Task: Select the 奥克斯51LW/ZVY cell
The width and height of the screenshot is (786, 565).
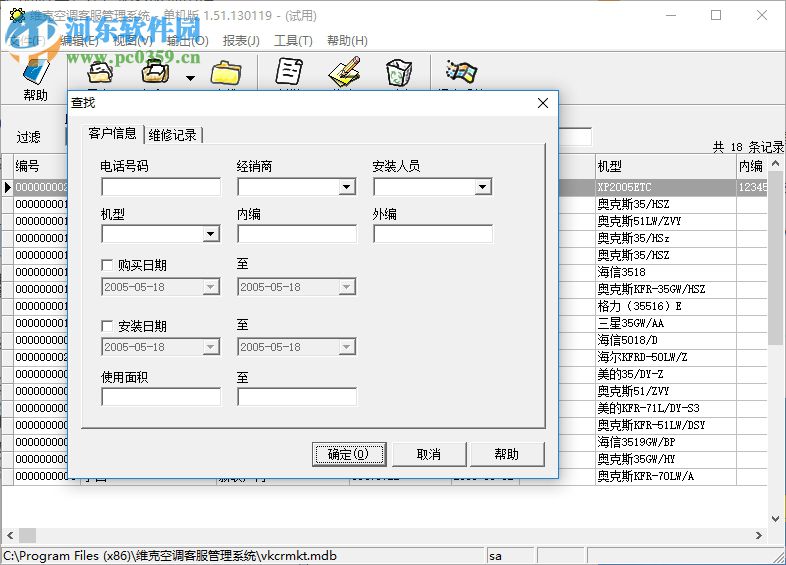Action: (666, 221)
